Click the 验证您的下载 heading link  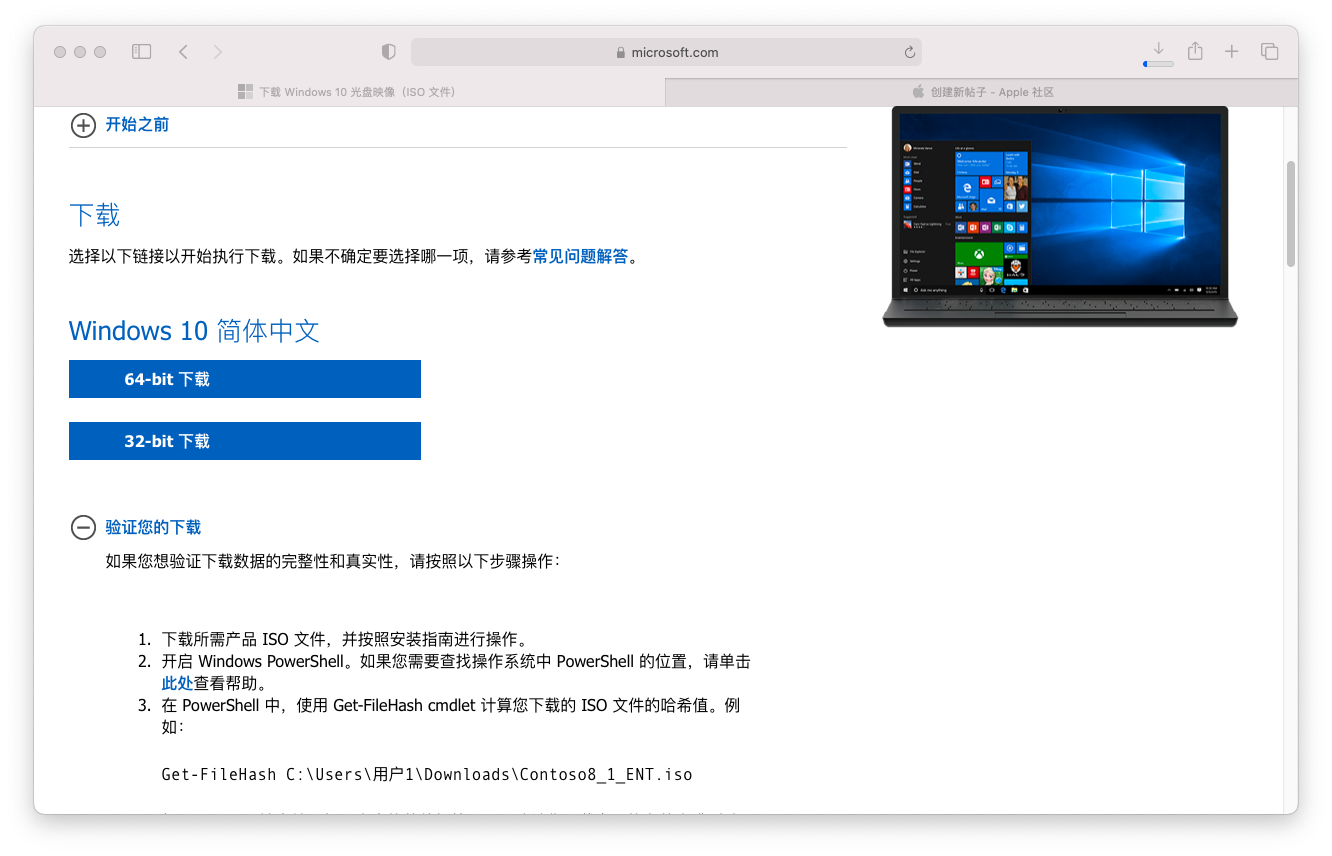153,528
